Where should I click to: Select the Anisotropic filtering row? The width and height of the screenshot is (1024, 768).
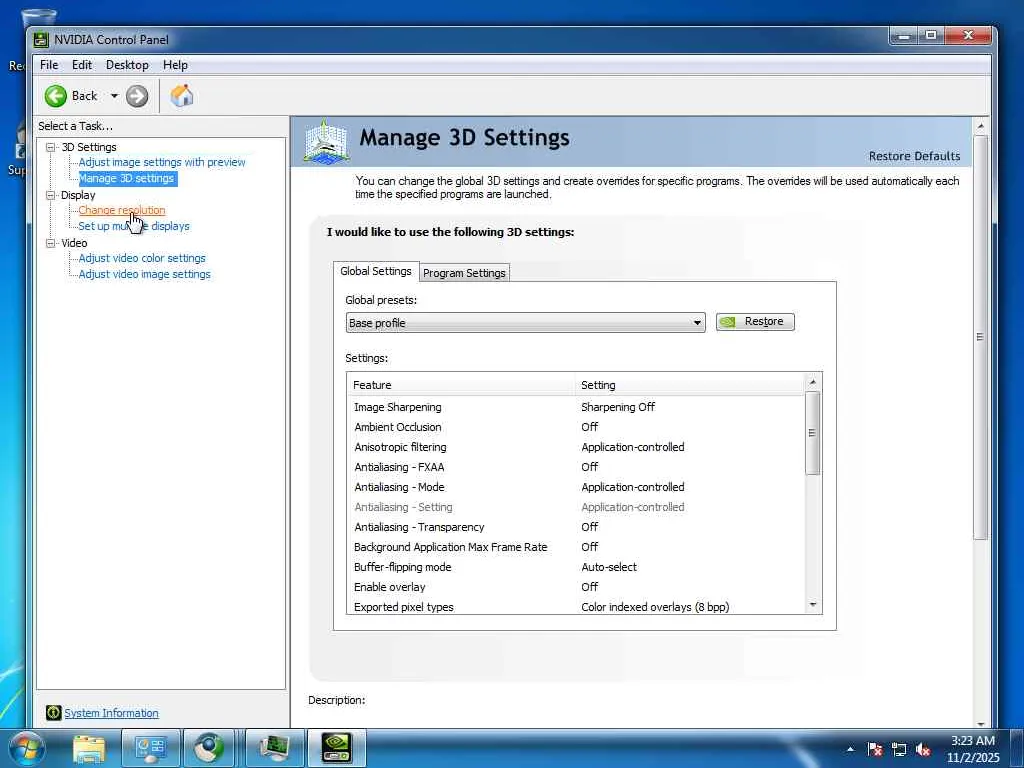(x=577, y=447)
